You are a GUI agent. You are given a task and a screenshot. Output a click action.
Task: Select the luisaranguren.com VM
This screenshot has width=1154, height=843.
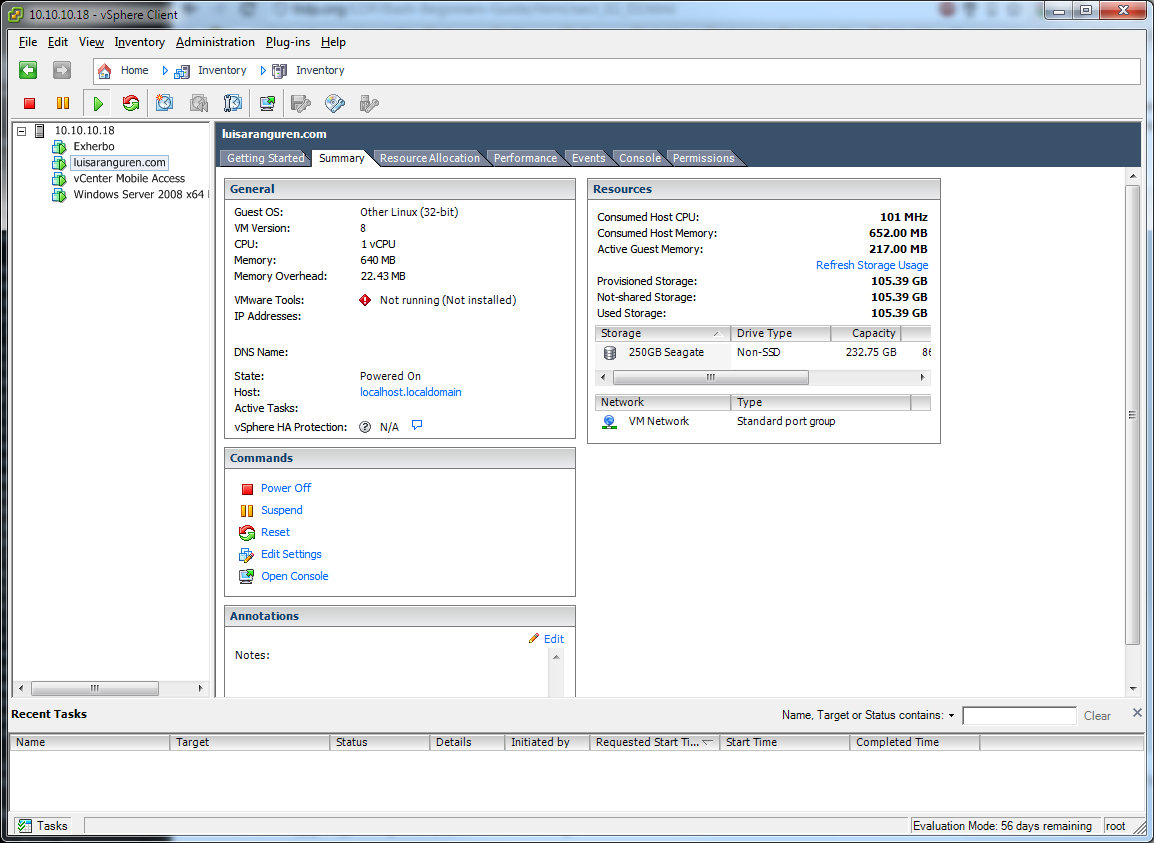[119, 163]
